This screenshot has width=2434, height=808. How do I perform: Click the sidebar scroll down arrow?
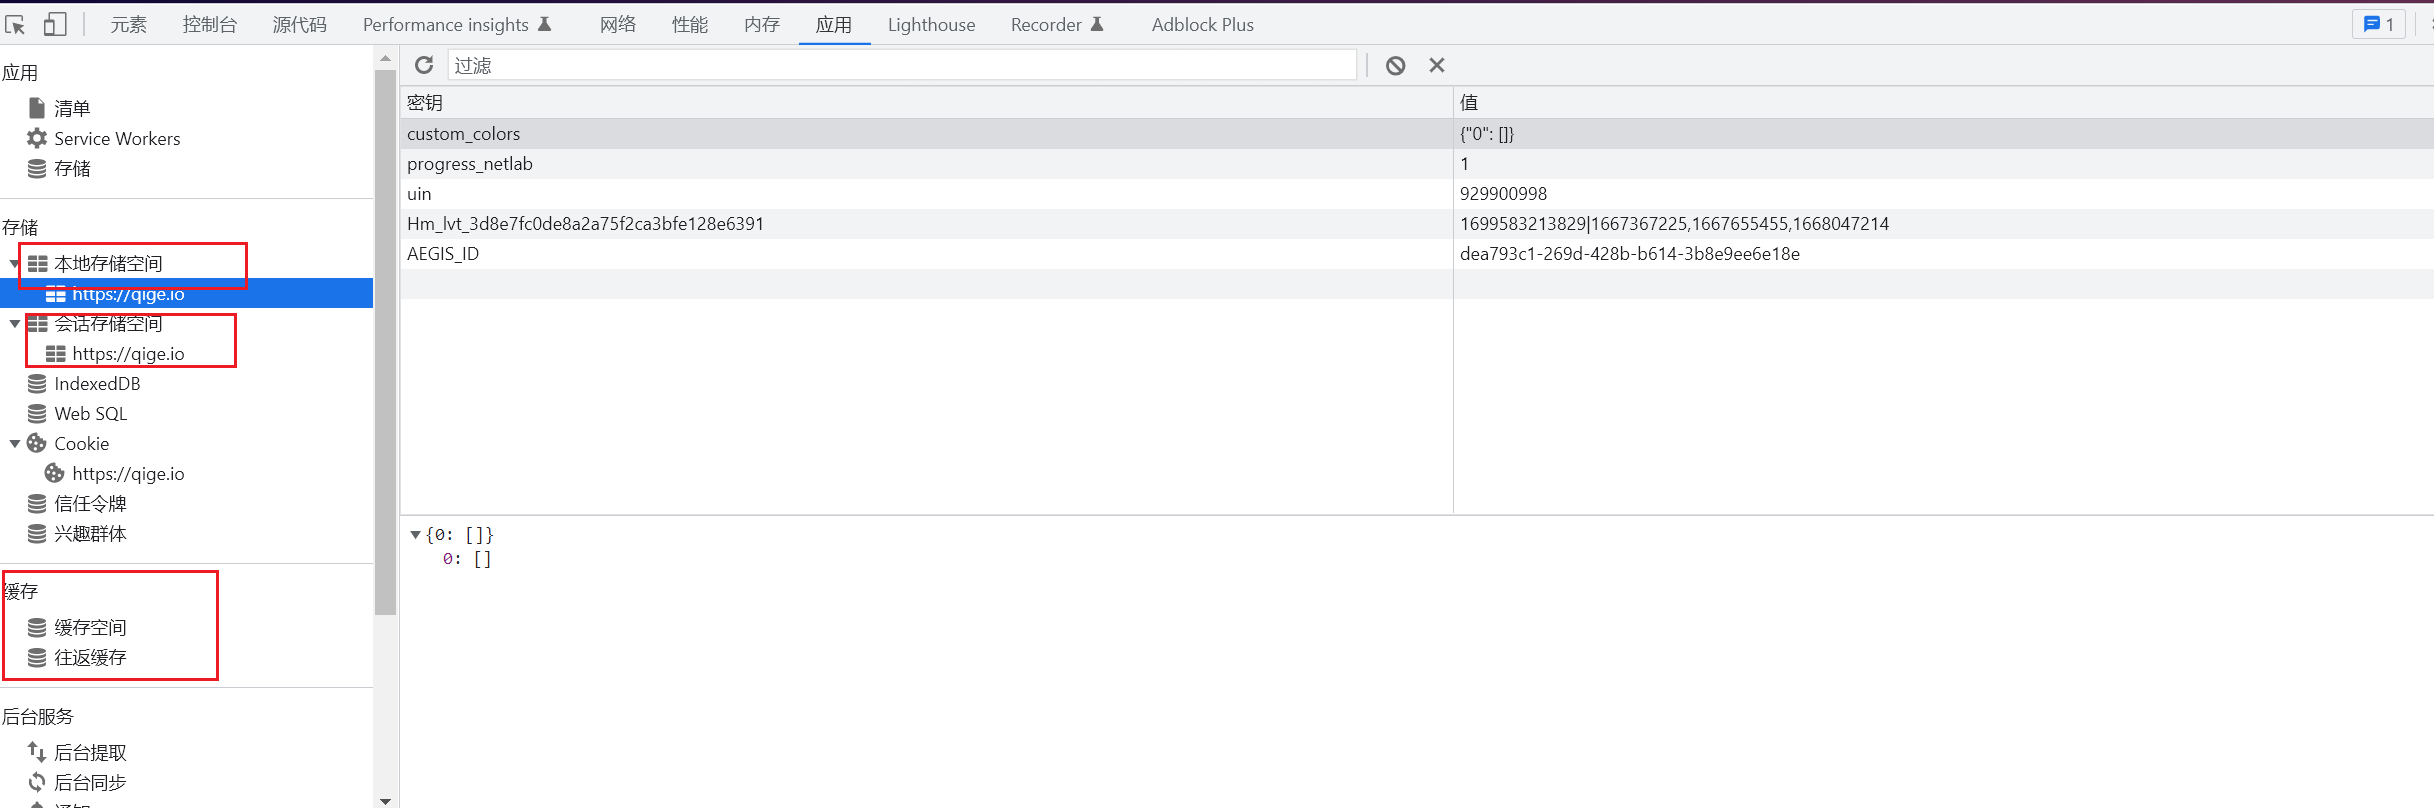coord(386,800)
